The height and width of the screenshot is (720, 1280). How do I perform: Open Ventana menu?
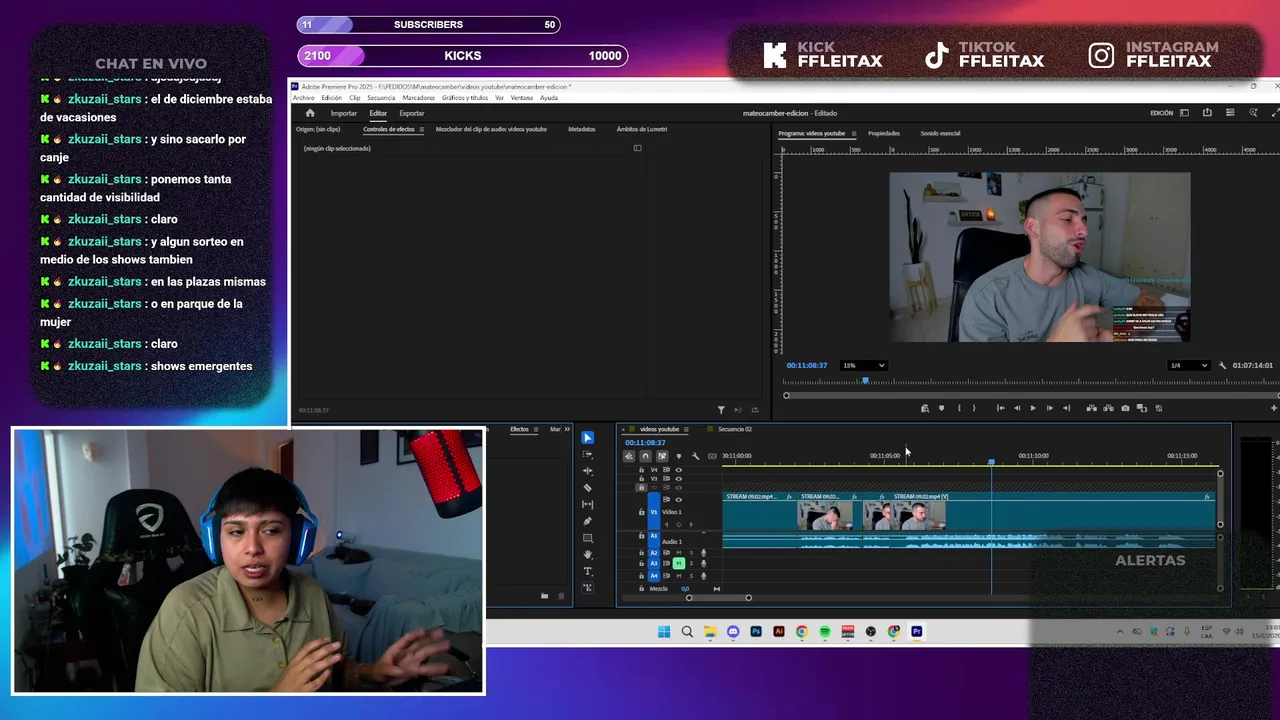[x=521, y=98]
